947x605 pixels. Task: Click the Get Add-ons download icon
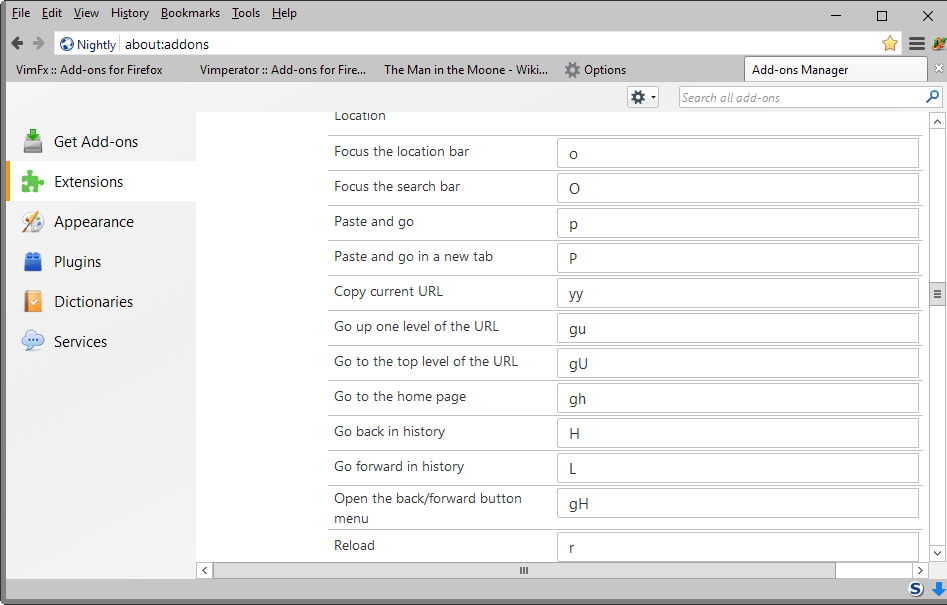[x=33, y=141]
